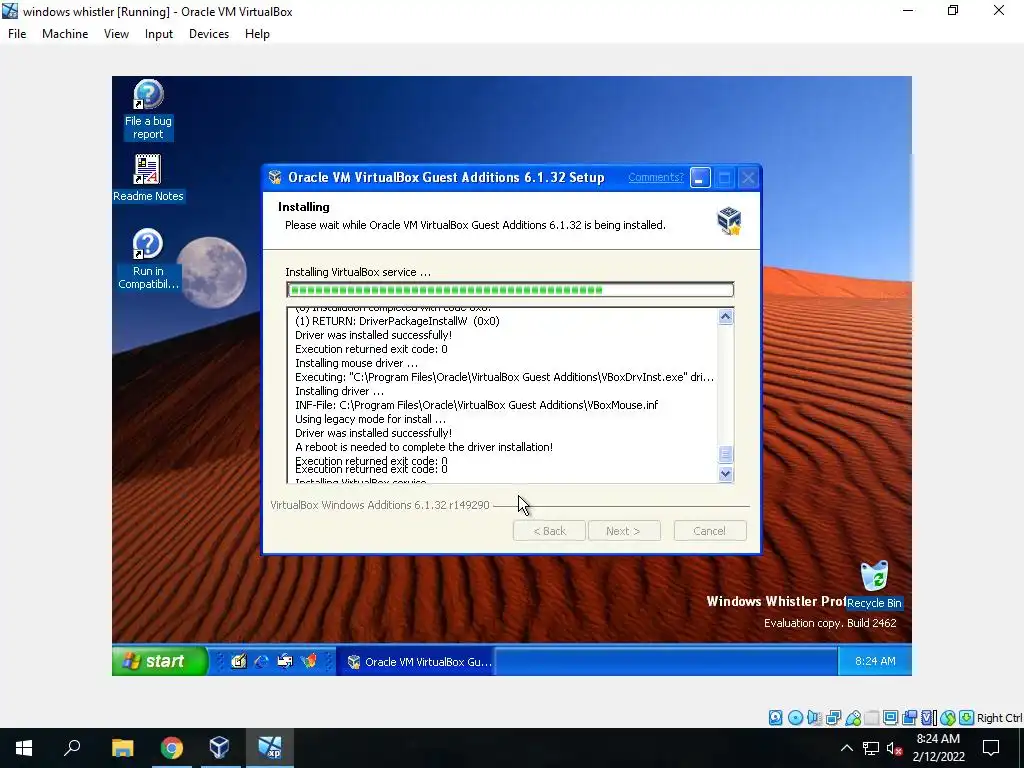Click the host taskbar search icon
The image size is (1024, 768).
(x=72, y=748)
